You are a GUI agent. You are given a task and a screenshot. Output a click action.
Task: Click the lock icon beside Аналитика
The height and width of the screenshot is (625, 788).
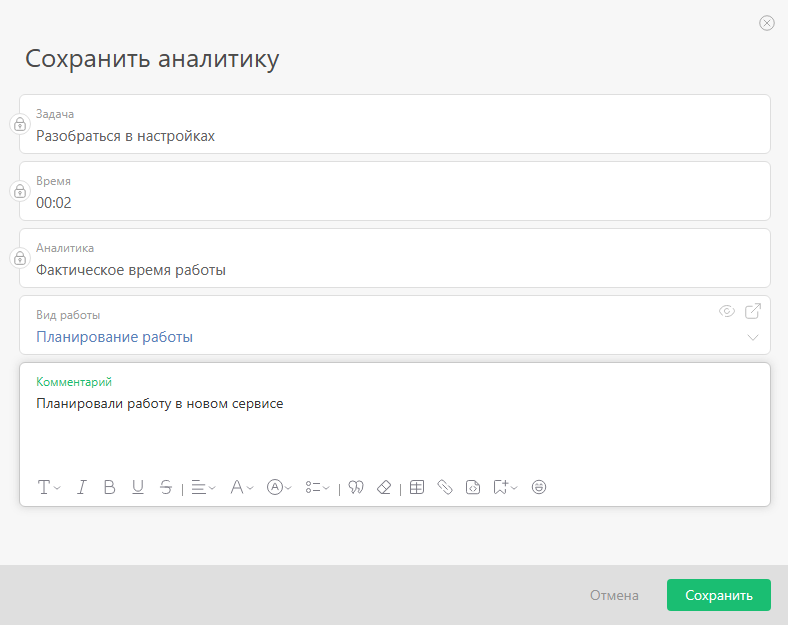pos(20,258)
